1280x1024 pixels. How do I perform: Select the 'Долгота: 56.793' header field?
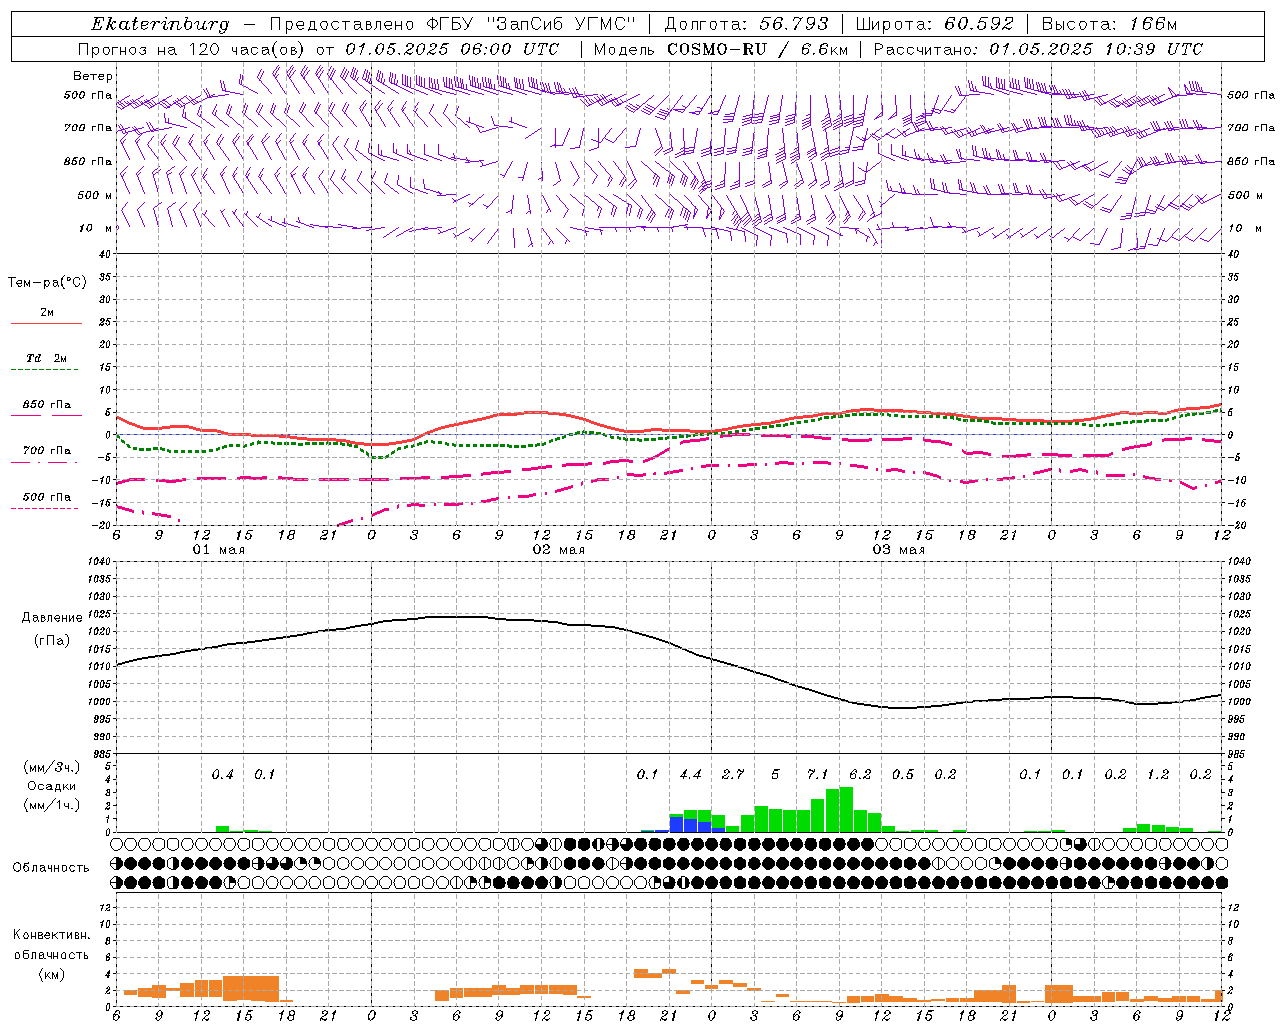coord(747,24)
